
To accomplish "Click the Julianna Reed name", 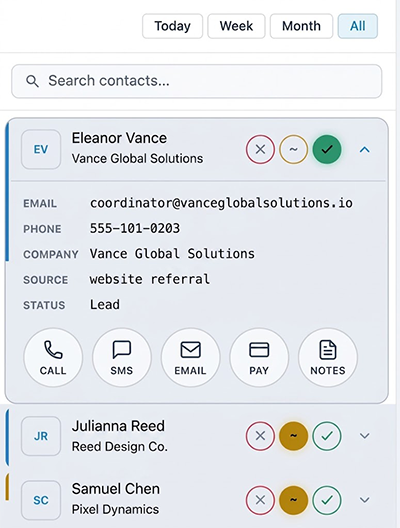I will click(x=118, y=426).
